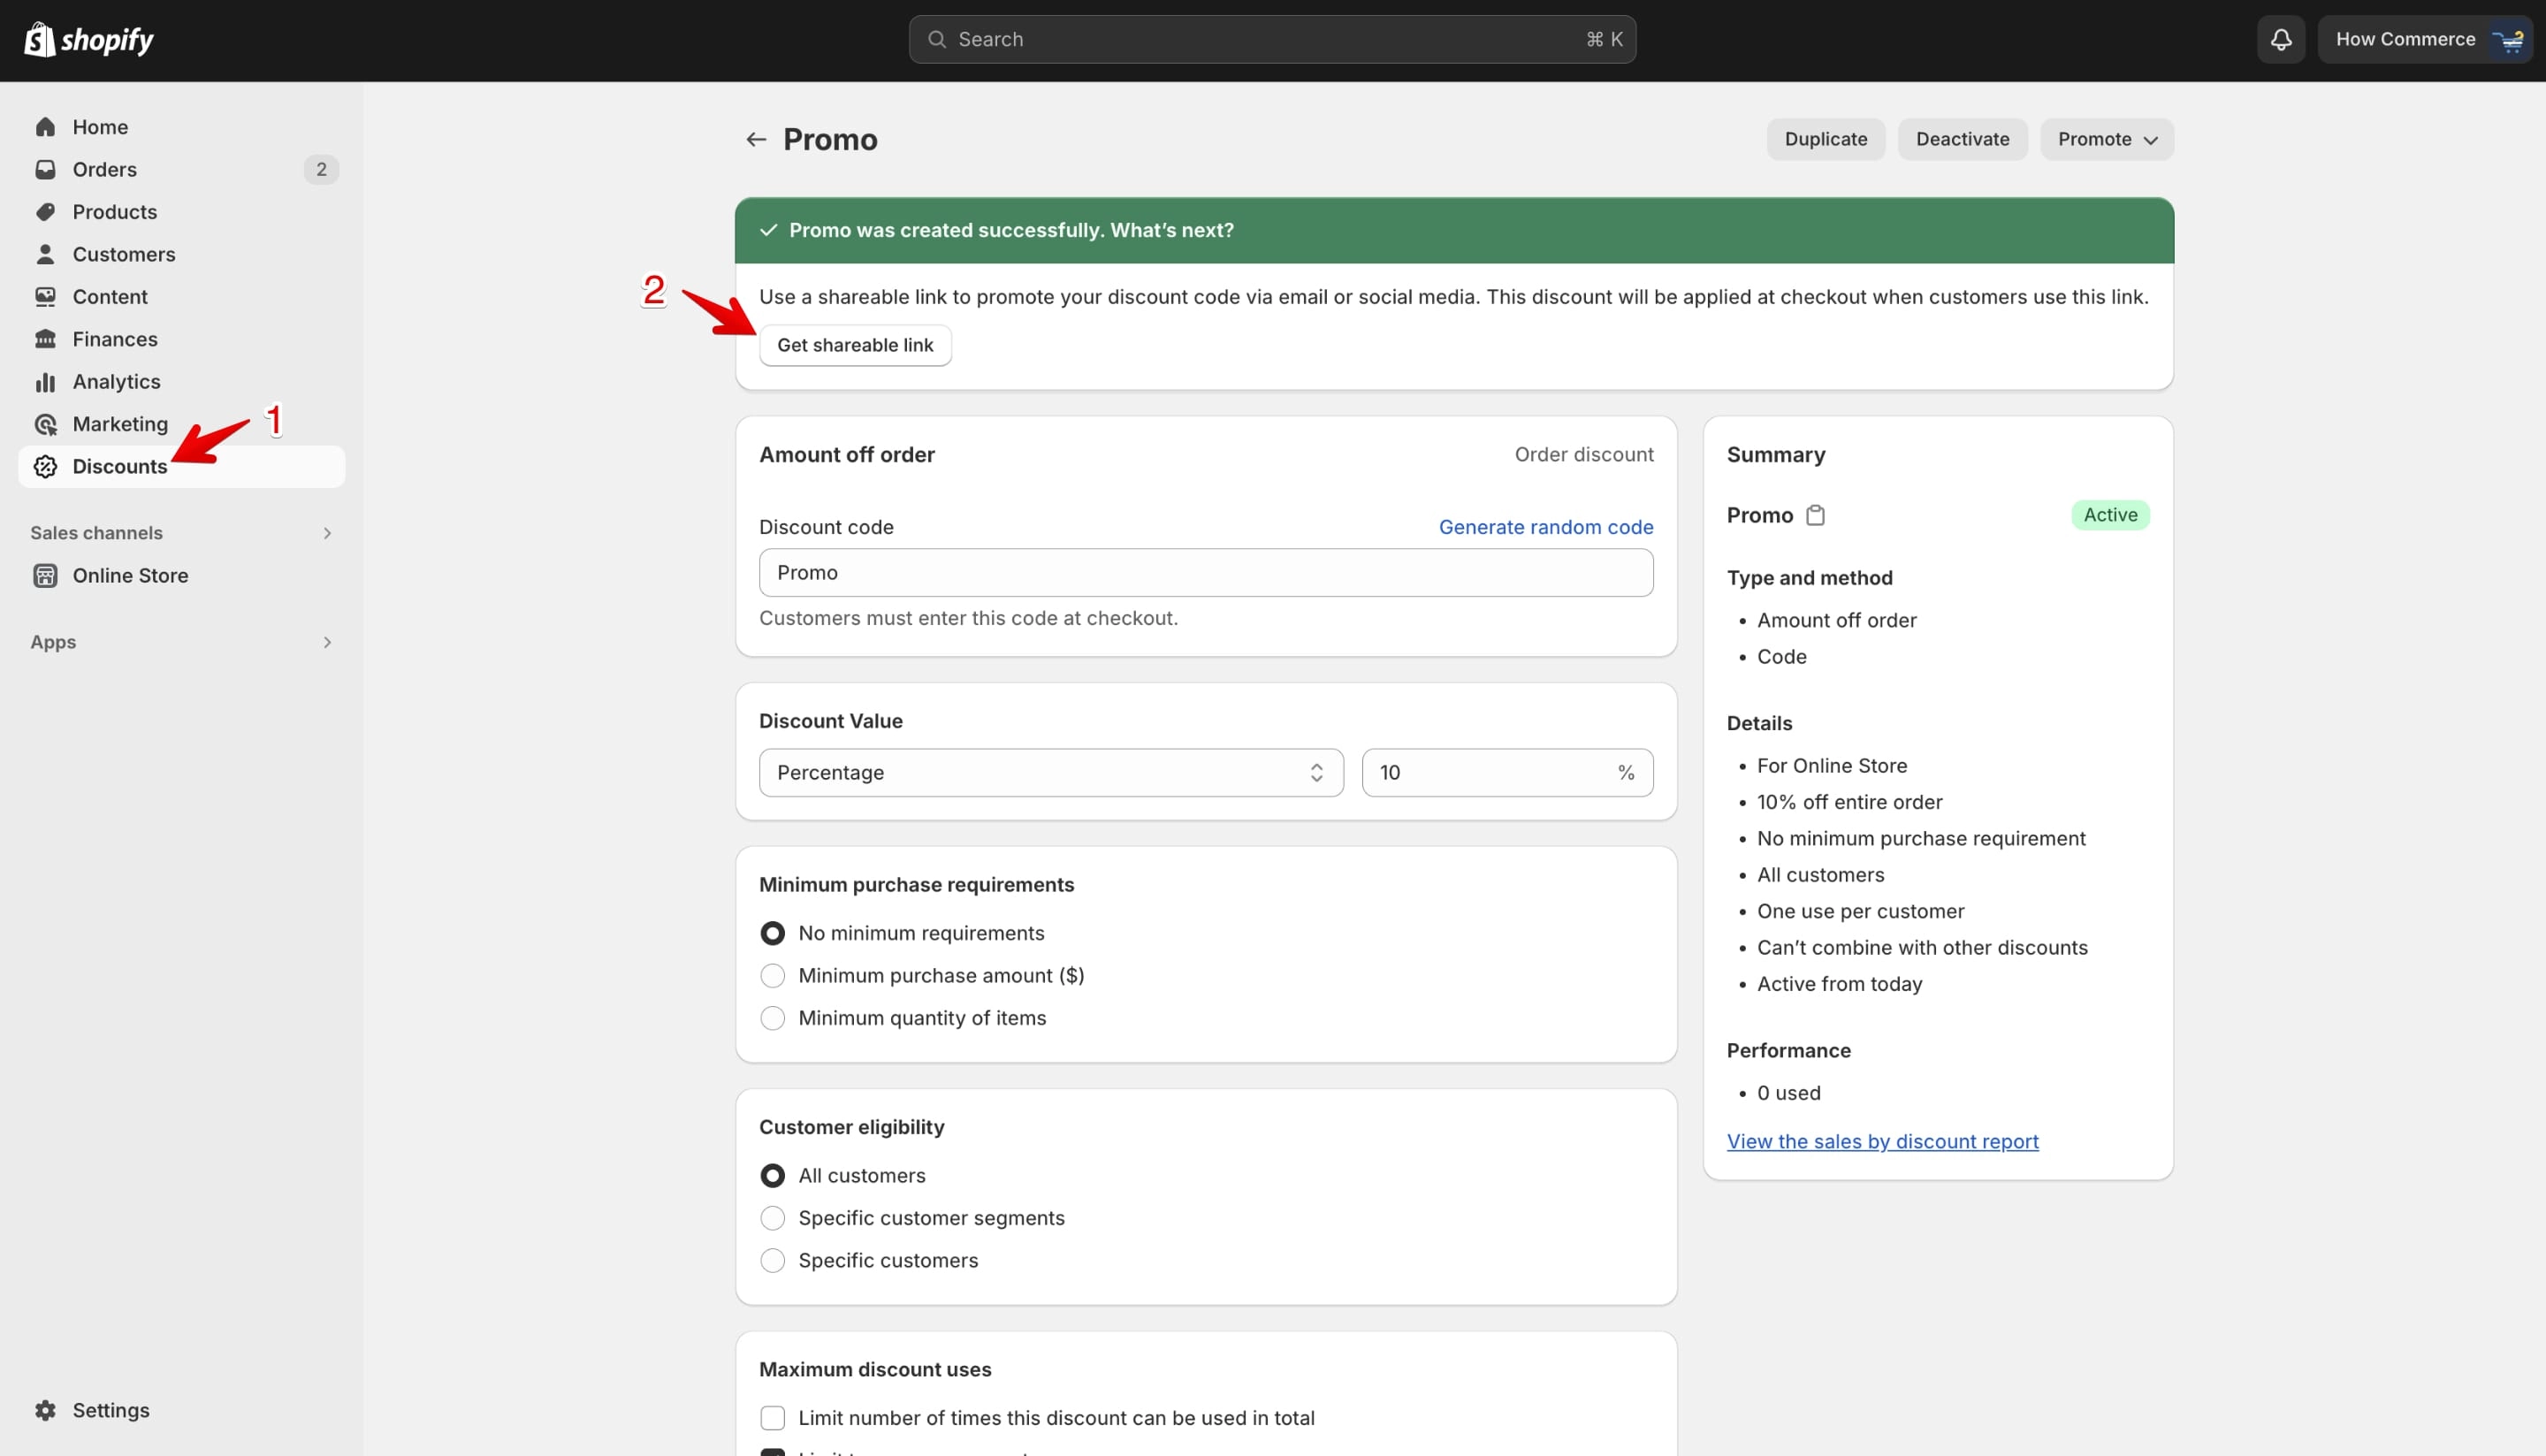2546x1456 pixels.
Task: Click the Marketing target icon
Action: point(45,424)
